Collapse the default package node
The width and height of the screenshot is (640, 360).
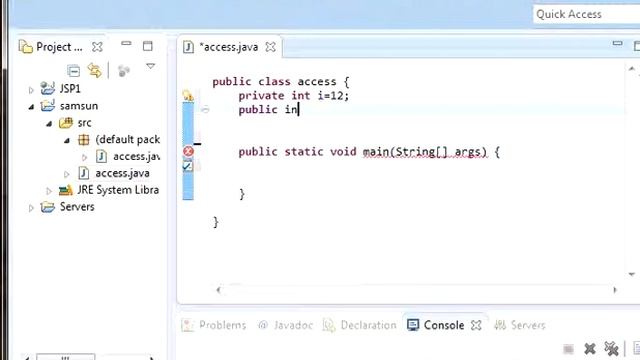(x=67, y=141)
